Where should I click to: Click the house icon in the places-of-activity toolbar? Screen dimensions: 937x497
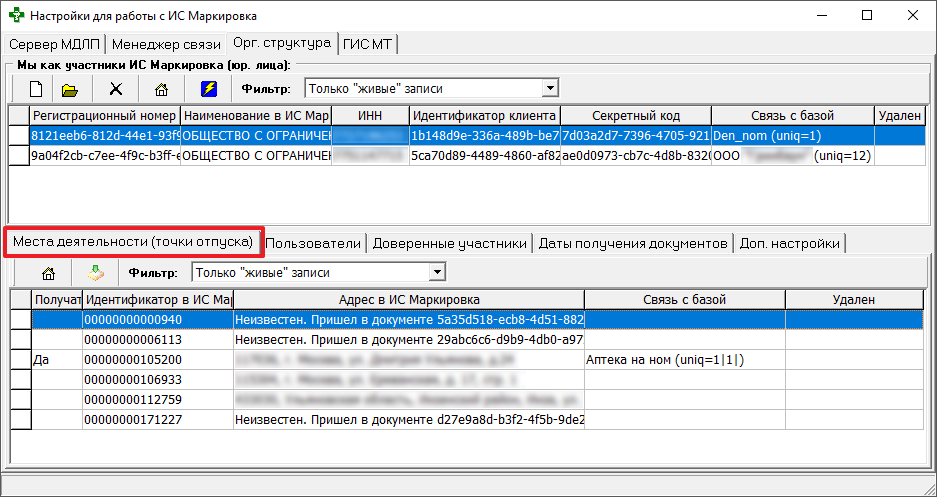coord(48,273)
